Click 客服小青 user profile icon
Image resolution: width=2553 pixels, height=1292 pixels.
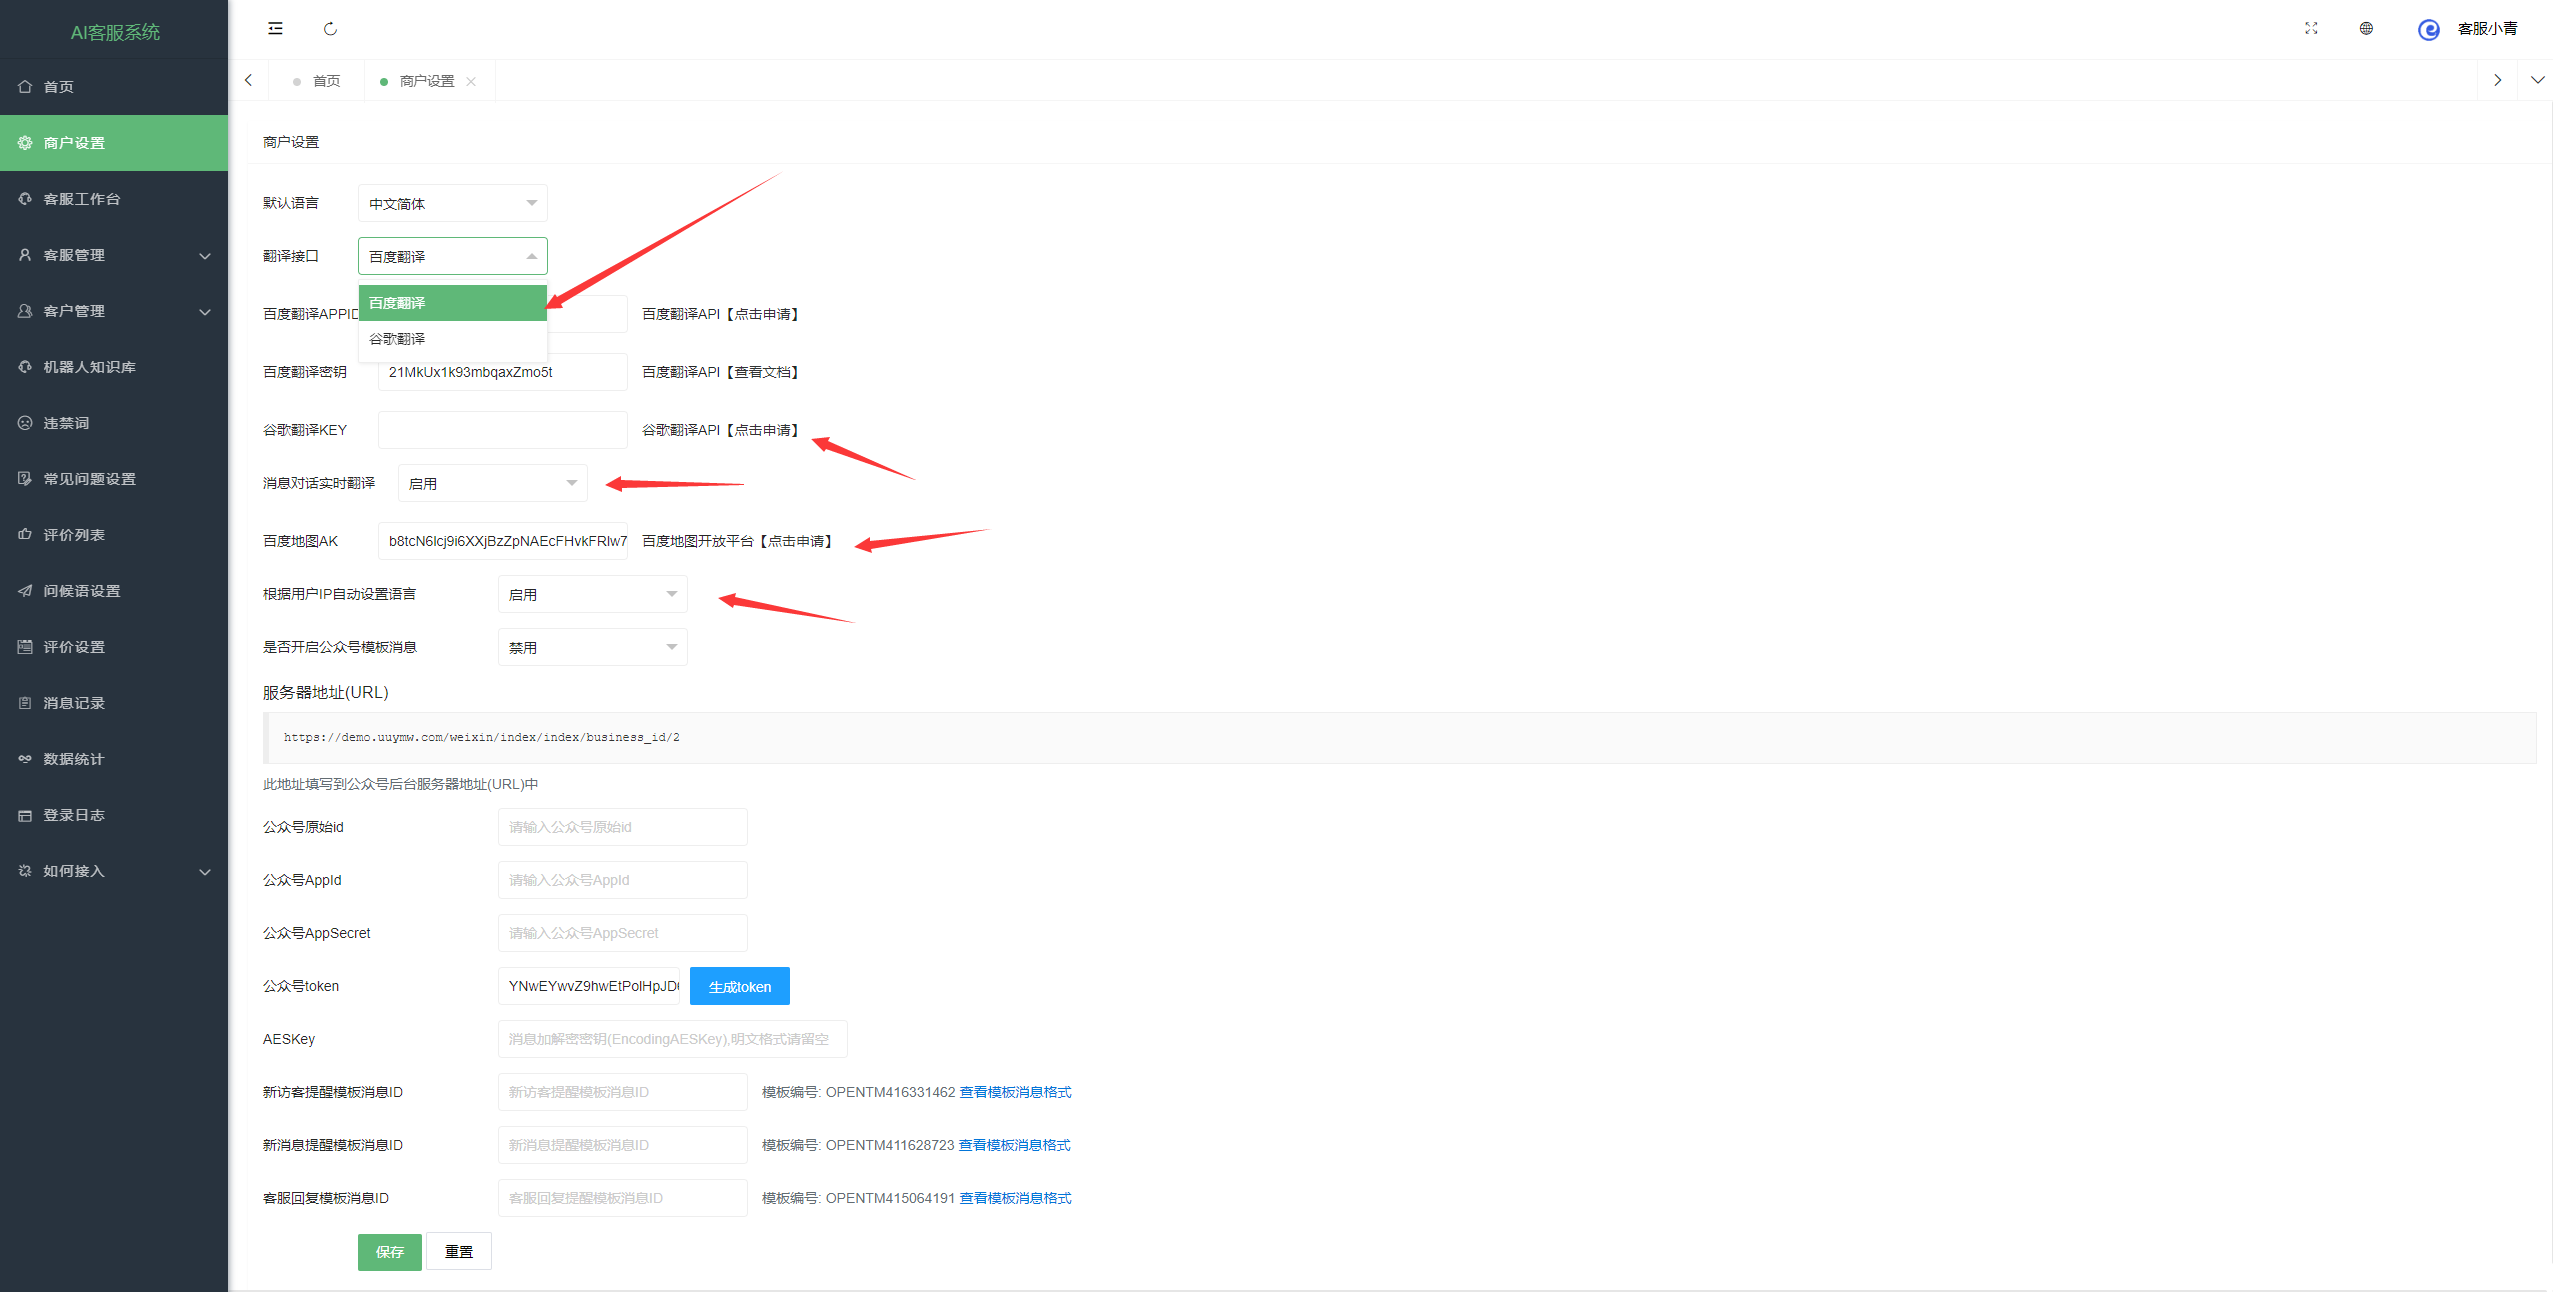click(2423, 30)
